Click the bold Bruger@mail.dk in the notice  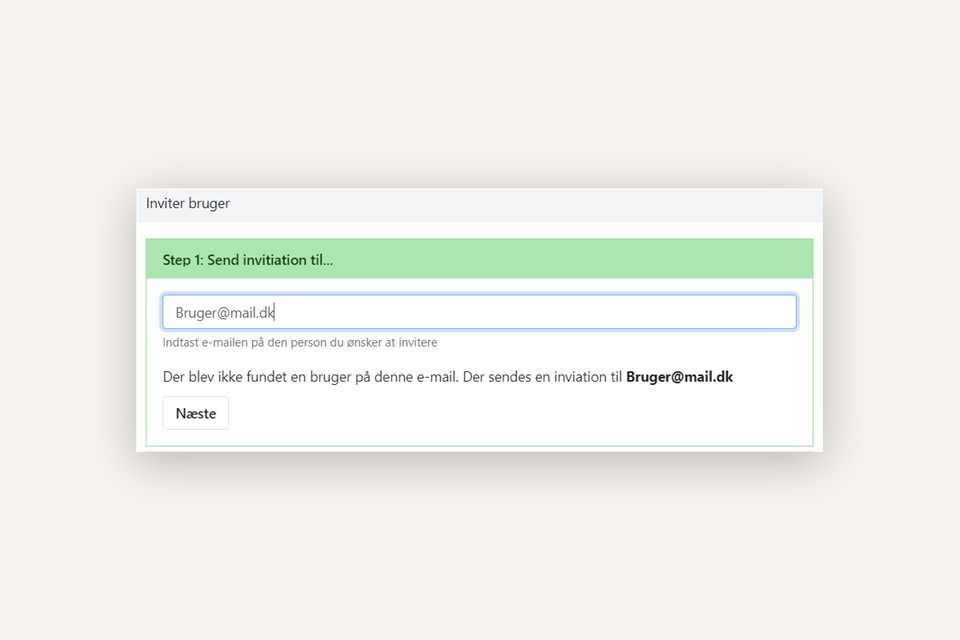679,377
